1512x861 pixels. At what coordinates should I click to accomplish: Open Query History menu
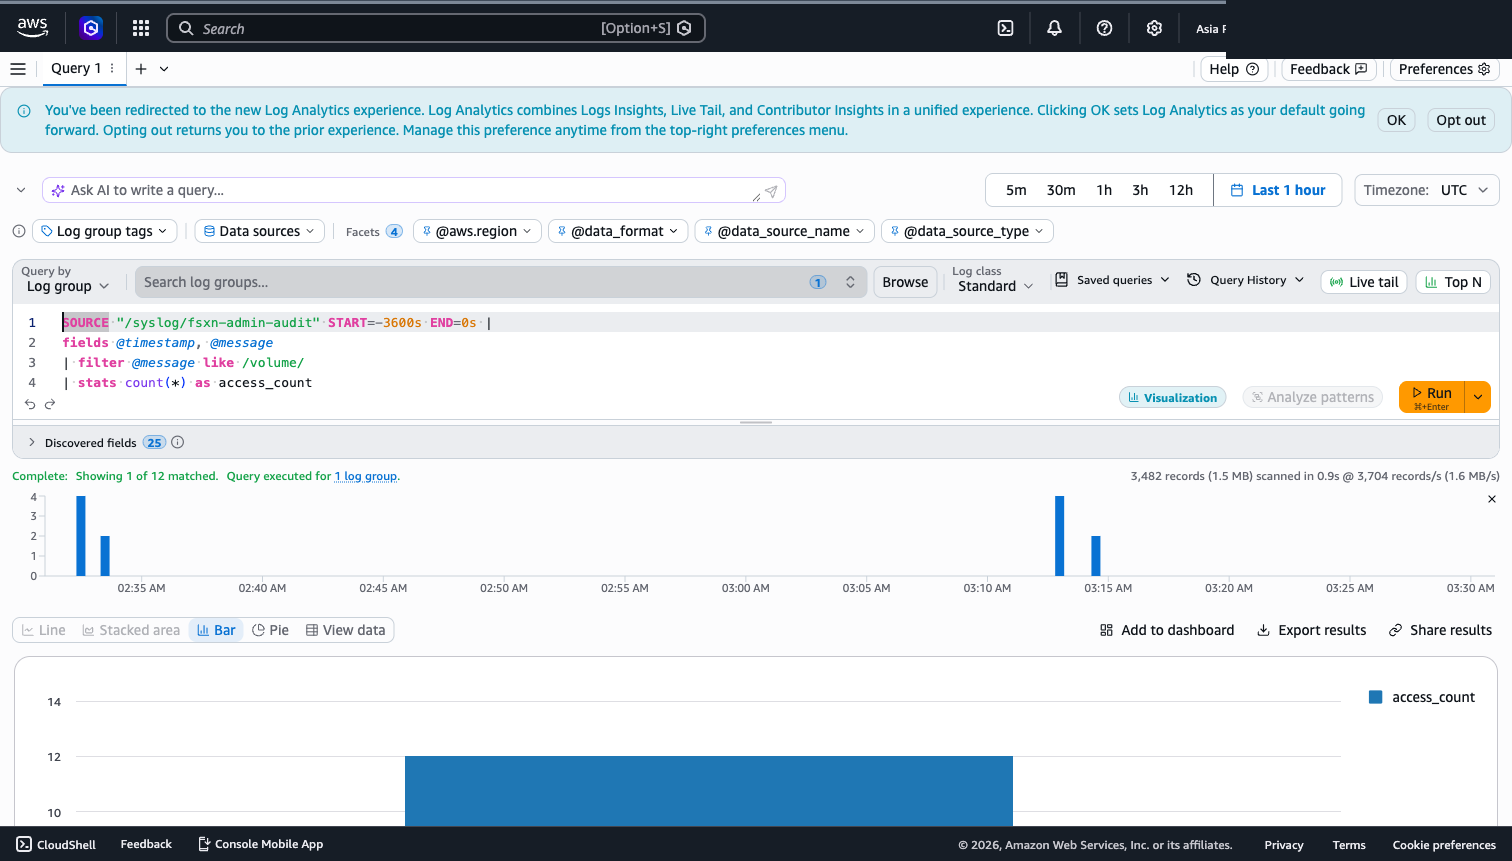click(x=1245, y=280)
